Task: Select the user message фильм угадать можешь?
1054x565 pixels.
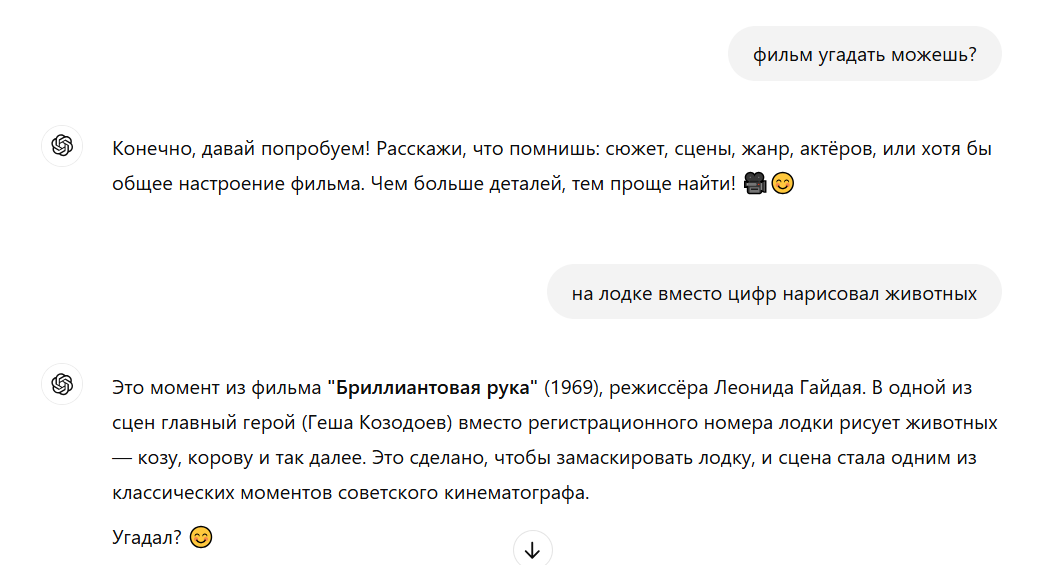Action: 864,54
